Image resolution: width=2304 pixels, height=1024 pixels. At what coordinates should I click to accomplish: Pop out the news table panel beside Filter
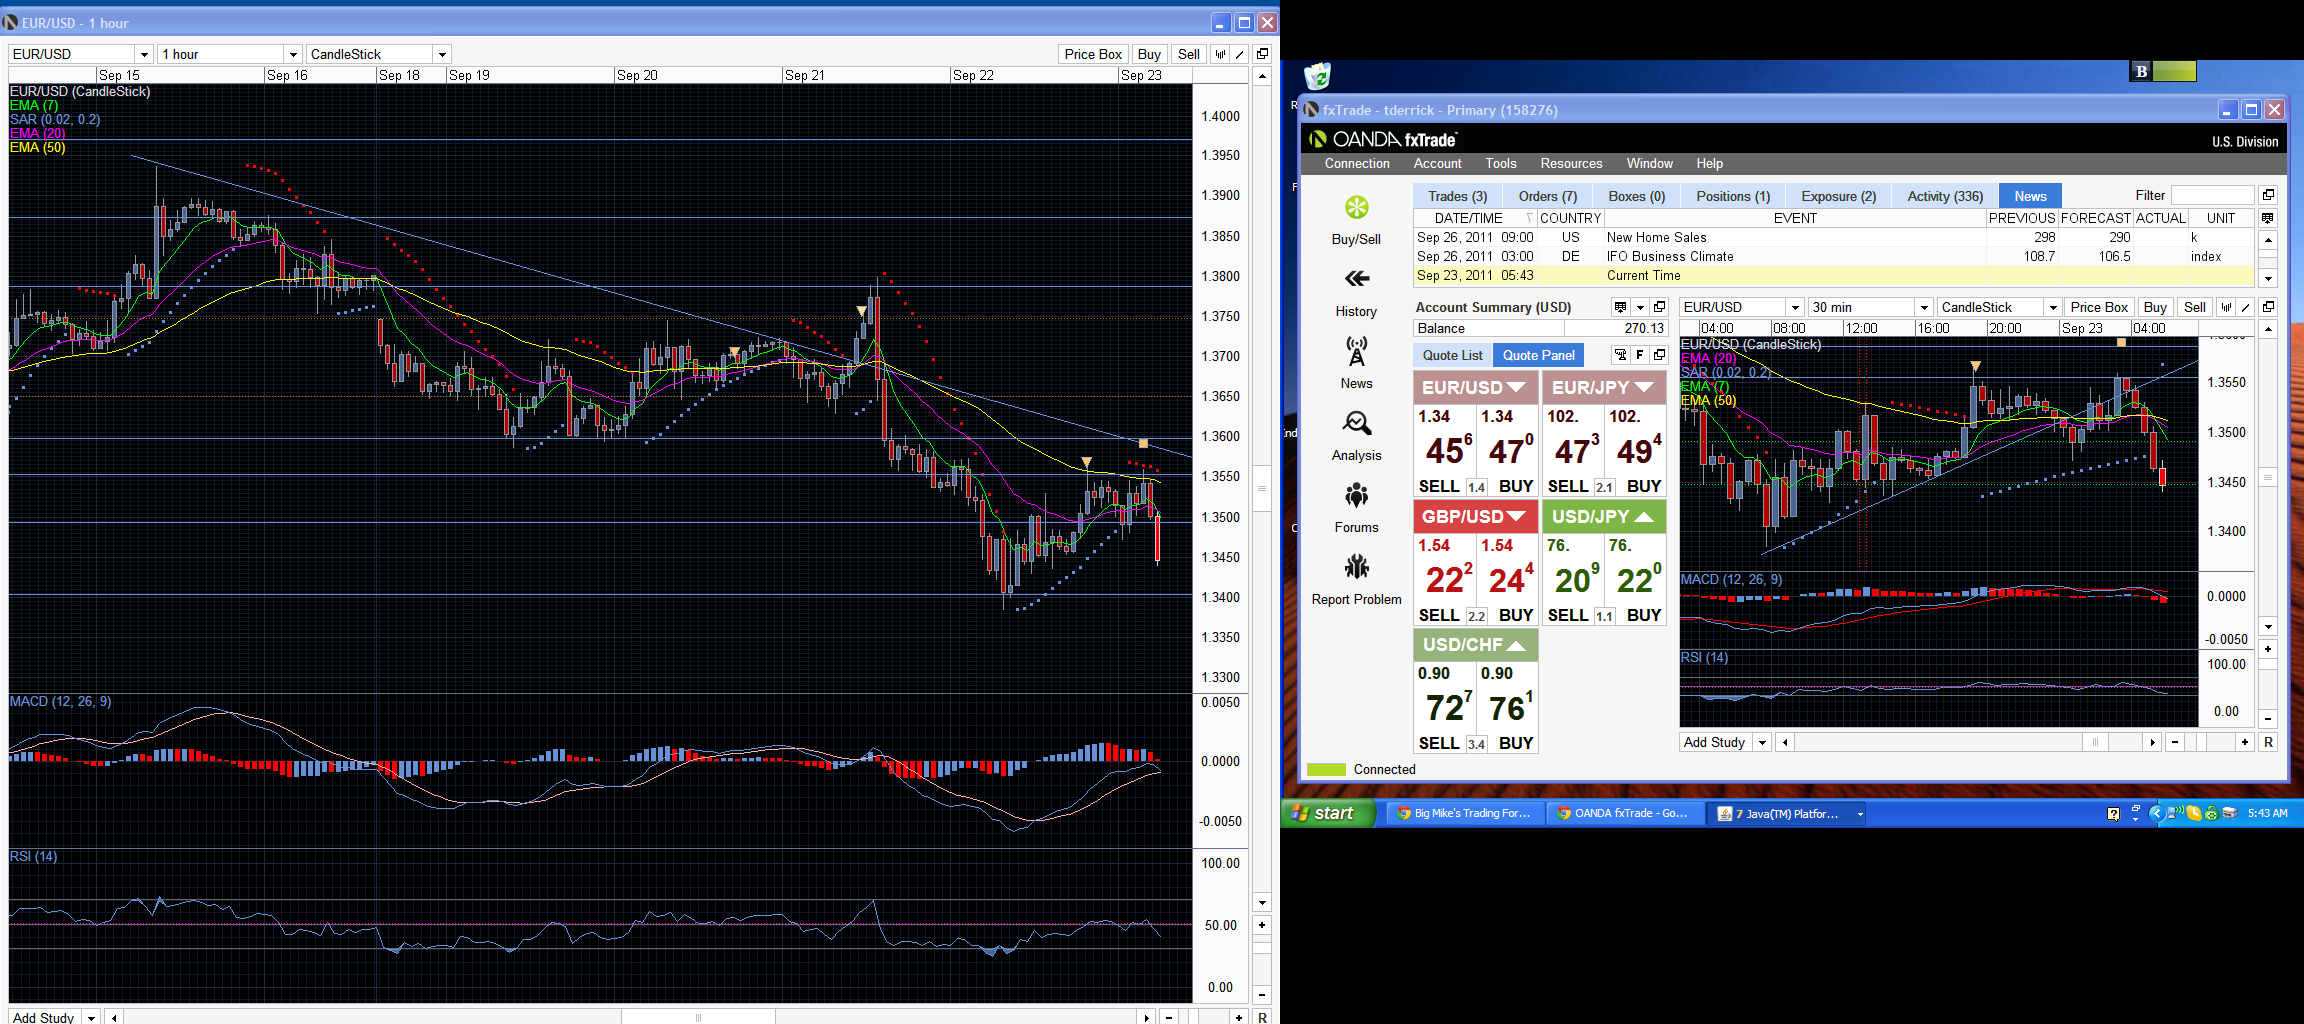tap(2268, 195)
